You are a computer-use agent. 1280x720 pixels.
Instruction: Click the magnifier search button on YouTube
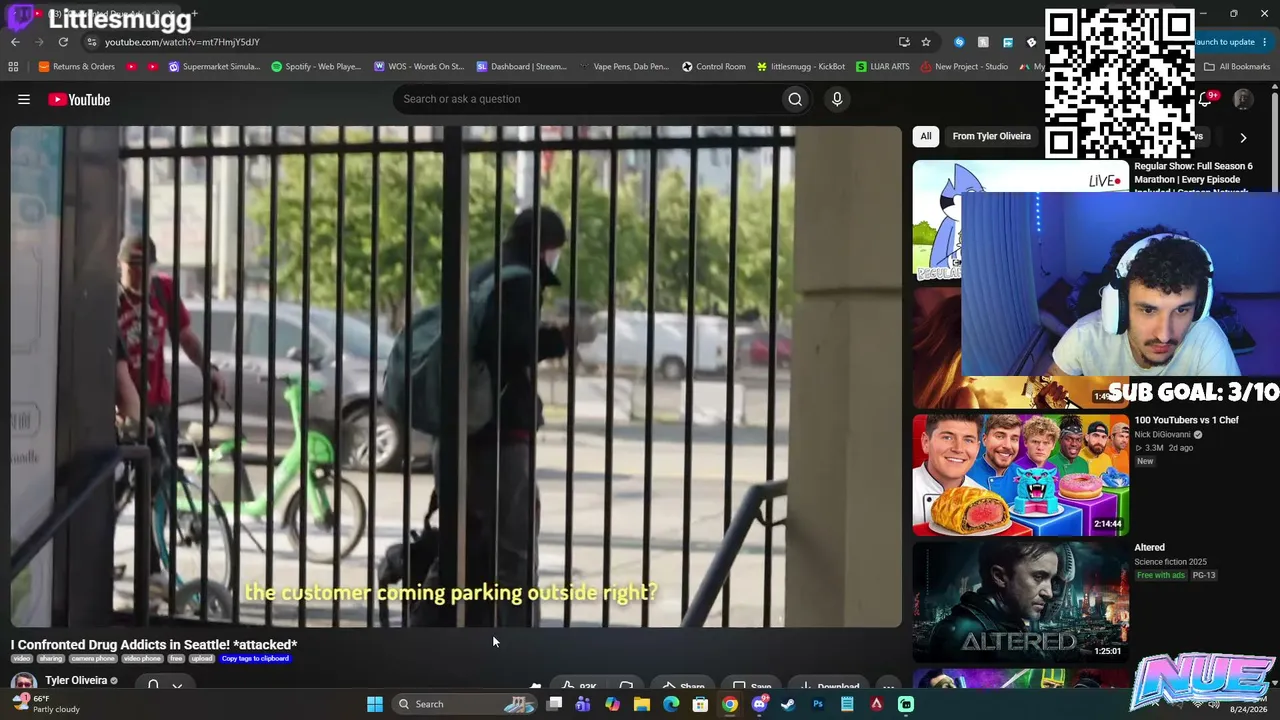tap(795, 99)
